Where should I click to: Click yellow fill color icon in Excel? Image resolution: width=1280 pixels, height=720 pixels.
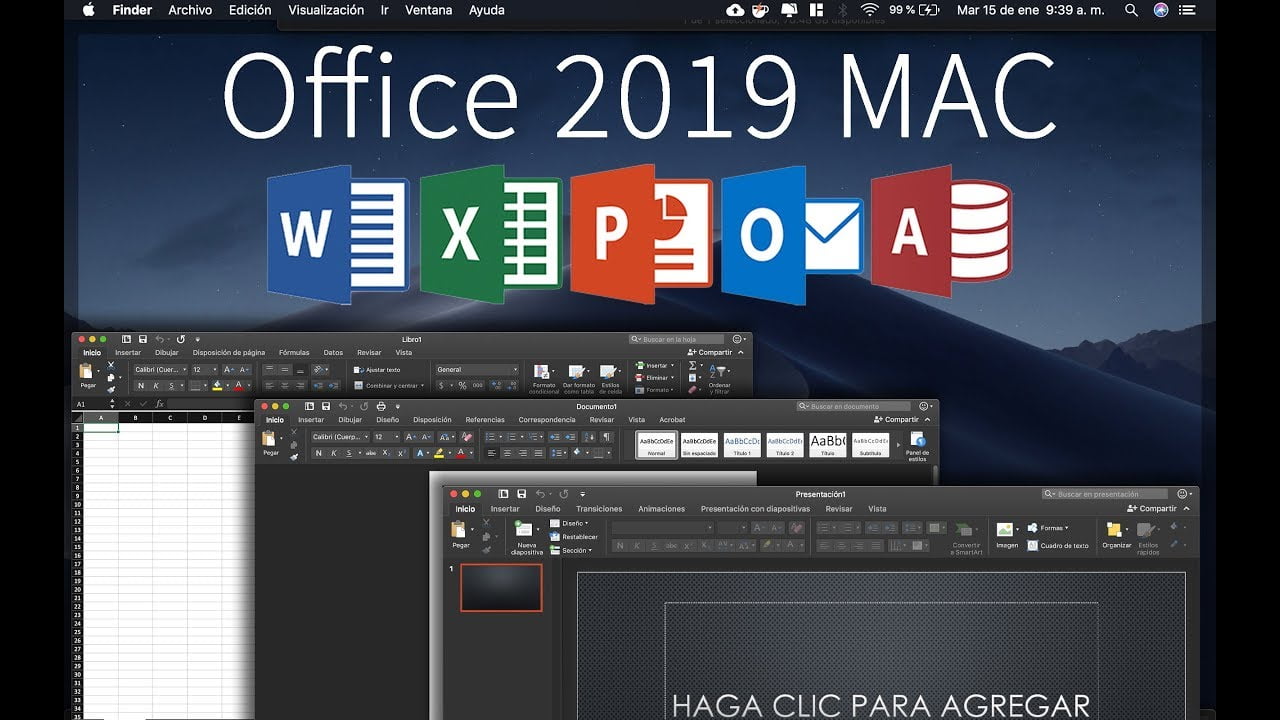(x=217, y=385)
